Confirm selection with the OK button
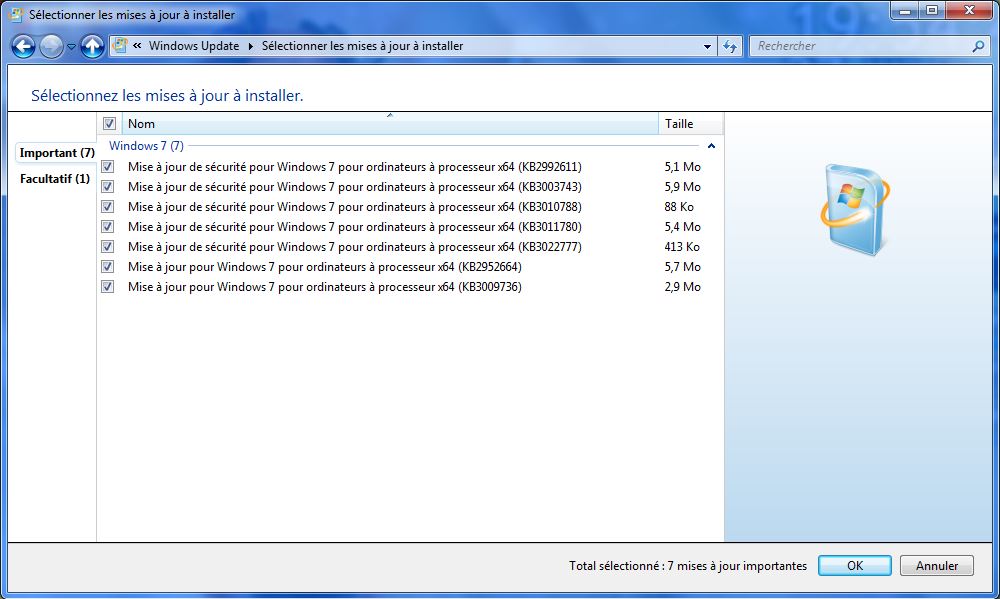Screen dimensions: 1000x599 [855, 566]
